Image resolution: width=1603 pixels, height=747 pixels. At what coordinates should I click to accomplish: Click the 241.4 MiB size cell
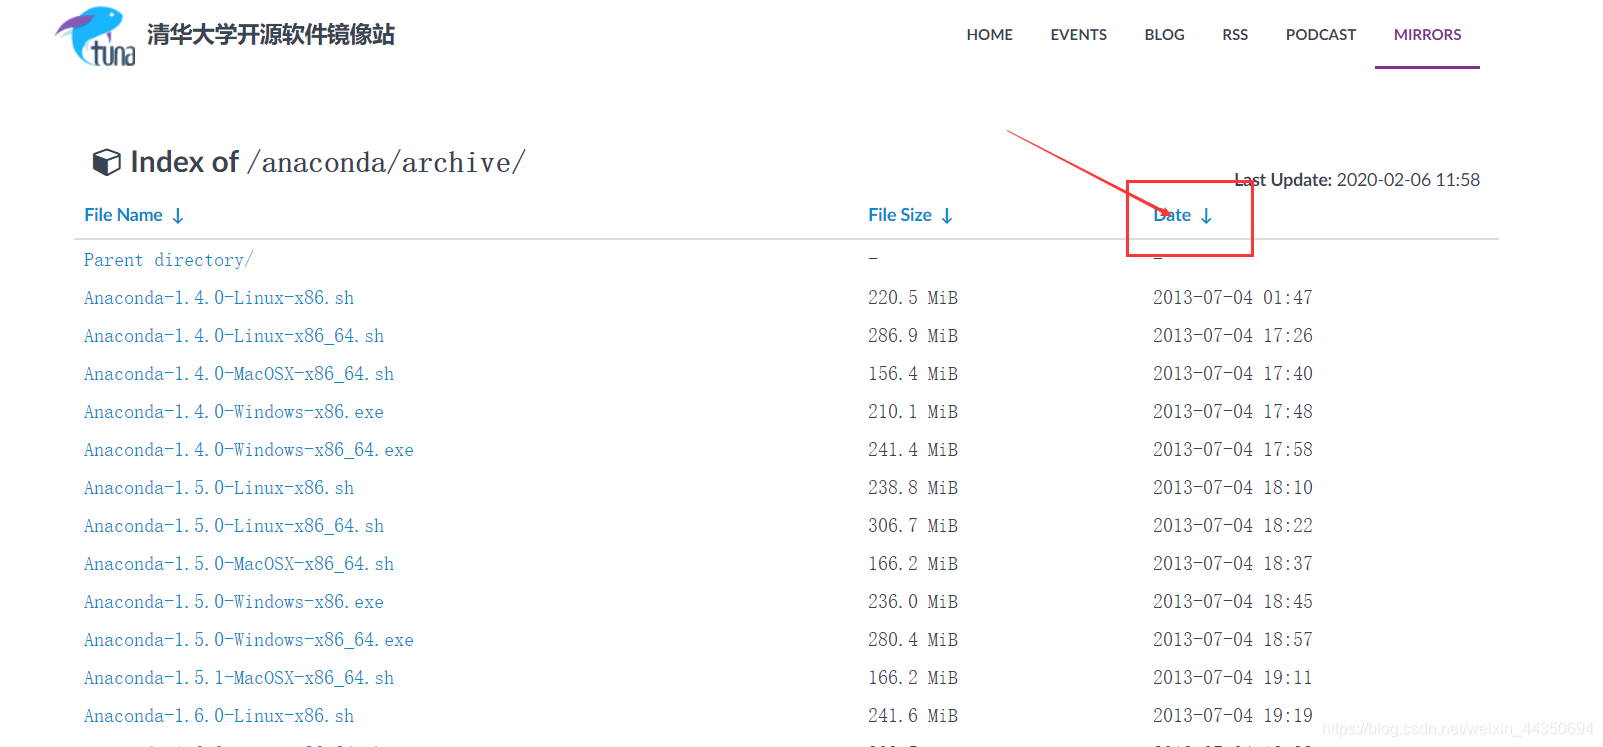(x=913, y=450)
